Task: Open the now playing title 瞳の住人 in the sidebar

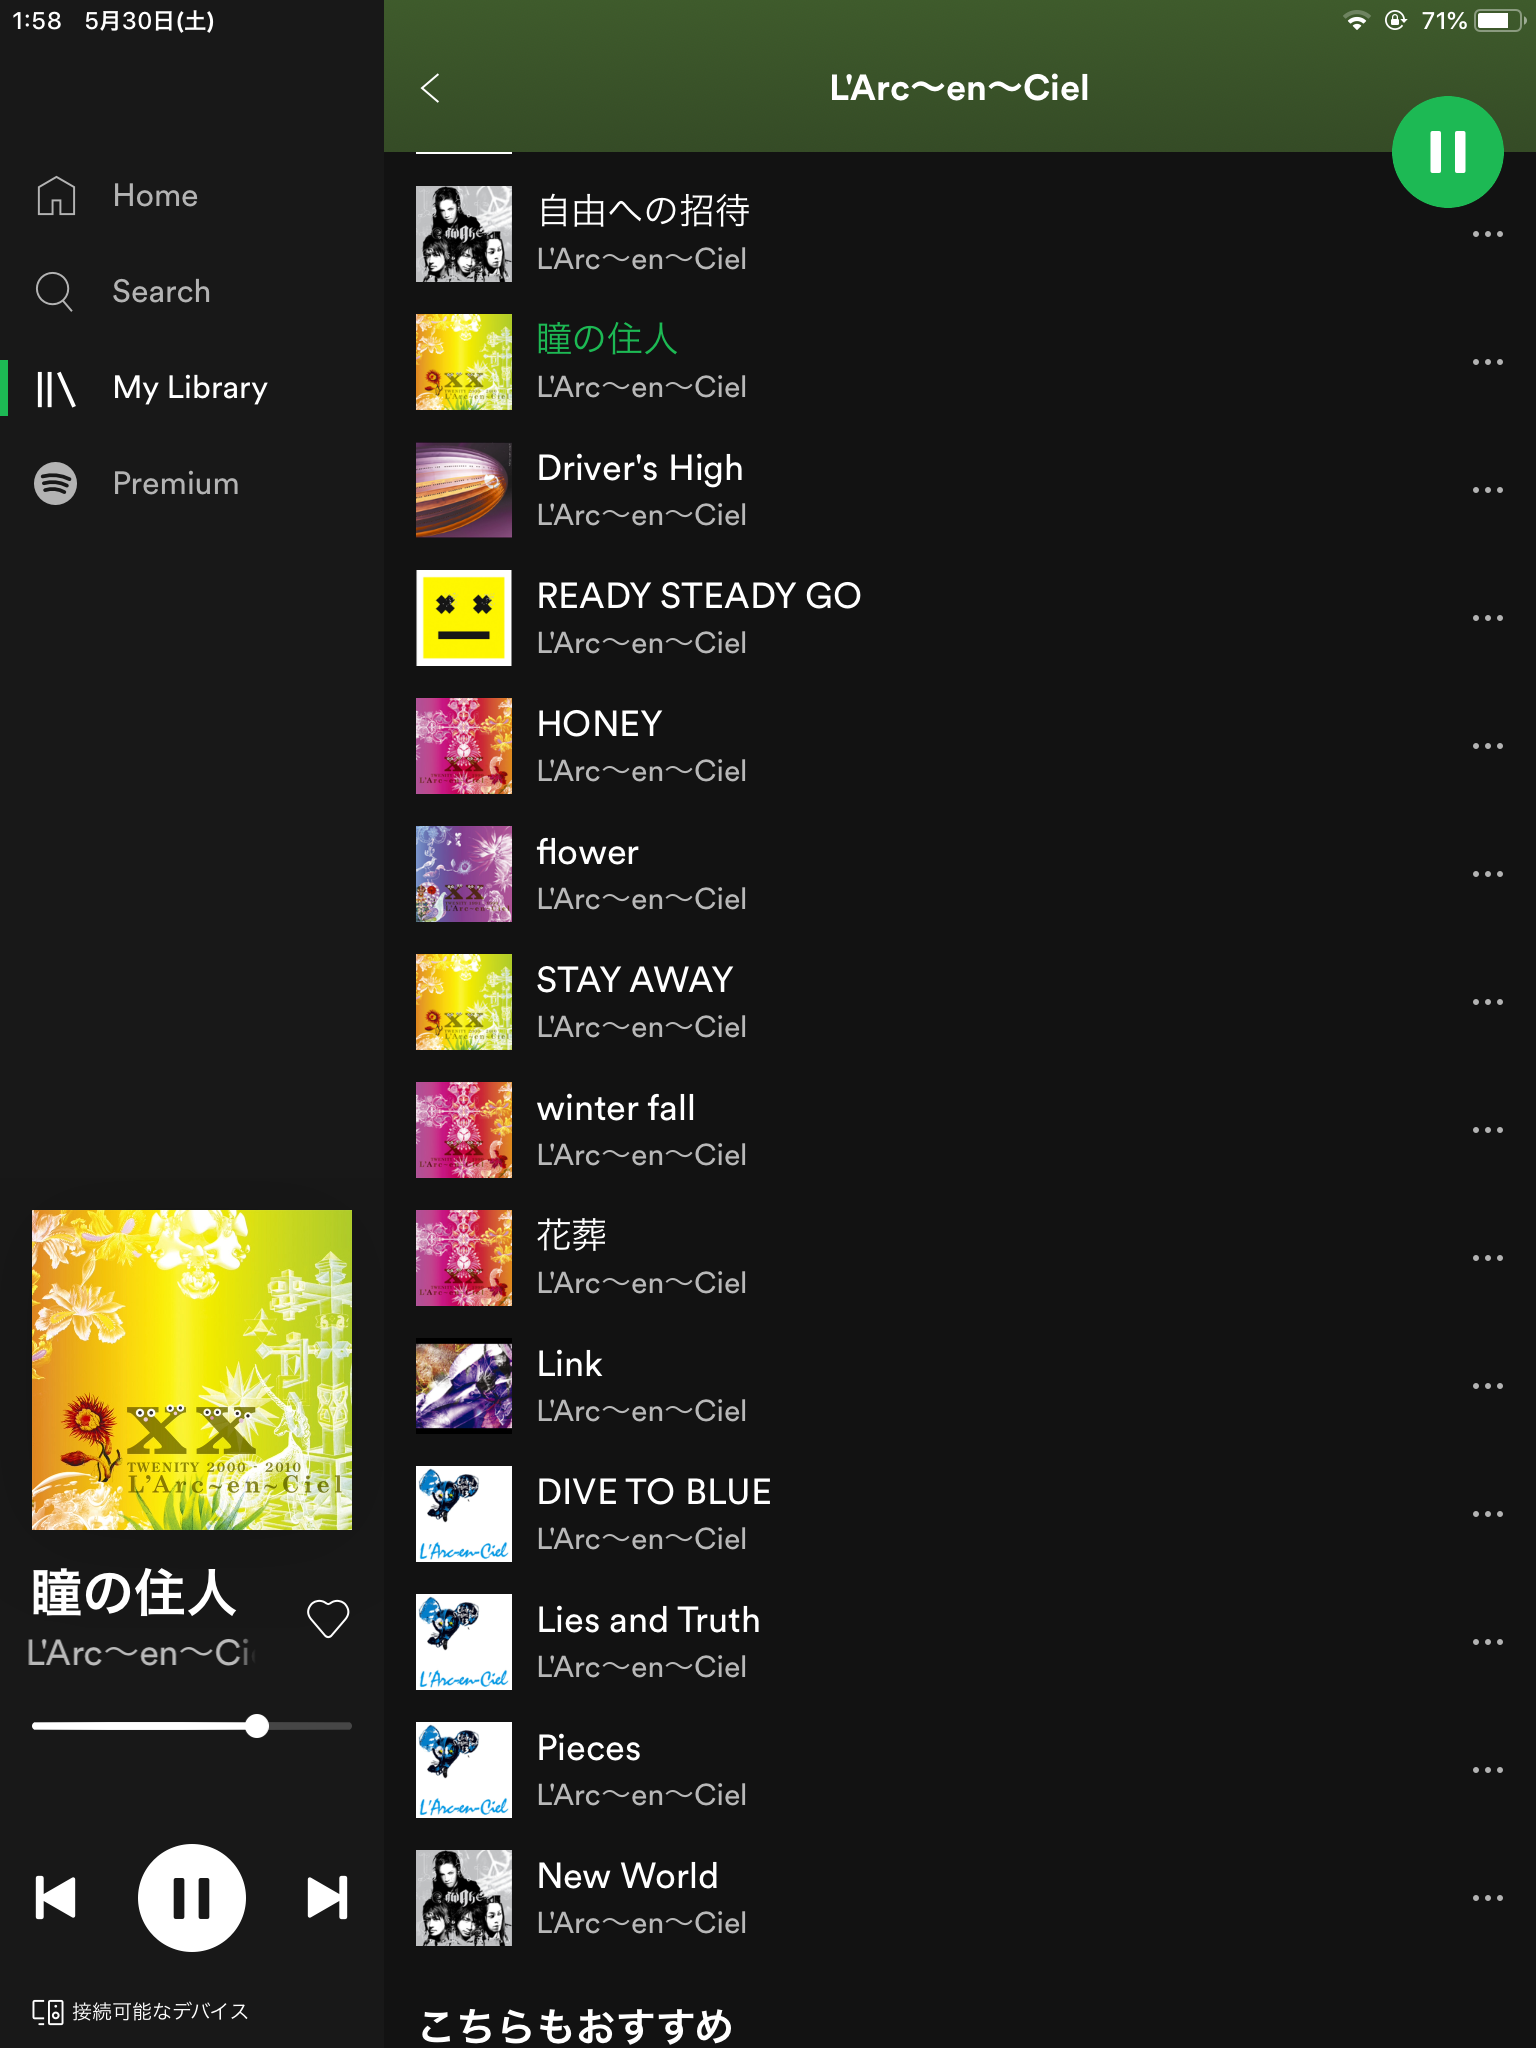Action: pyautogui.click(x=134, y=1592)
